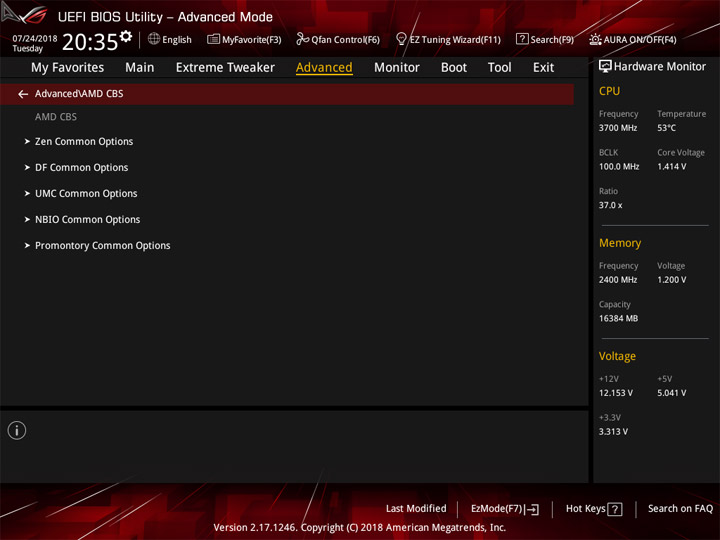Image resolution: width=720 pixels, height=540 pixels.
Task: Open the NBIO Common Options submenu
Action: 87,219
